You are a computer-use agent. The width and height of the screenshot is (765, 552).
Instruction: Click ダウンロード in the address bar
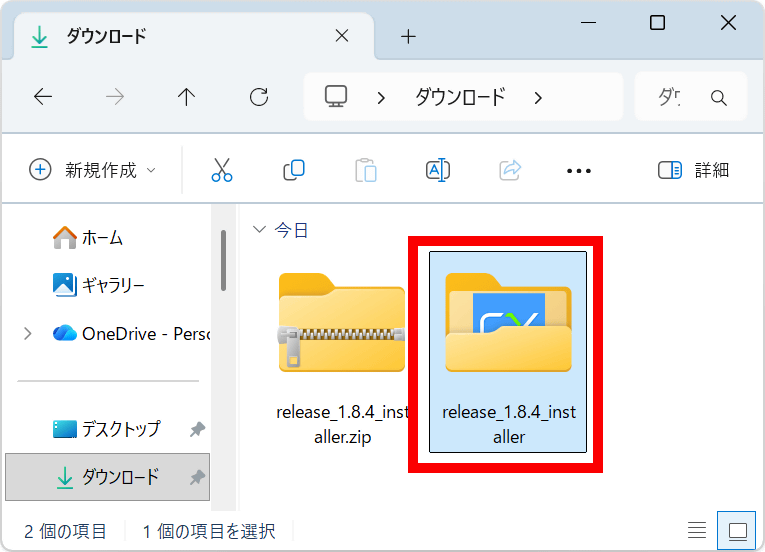(460, 97)
